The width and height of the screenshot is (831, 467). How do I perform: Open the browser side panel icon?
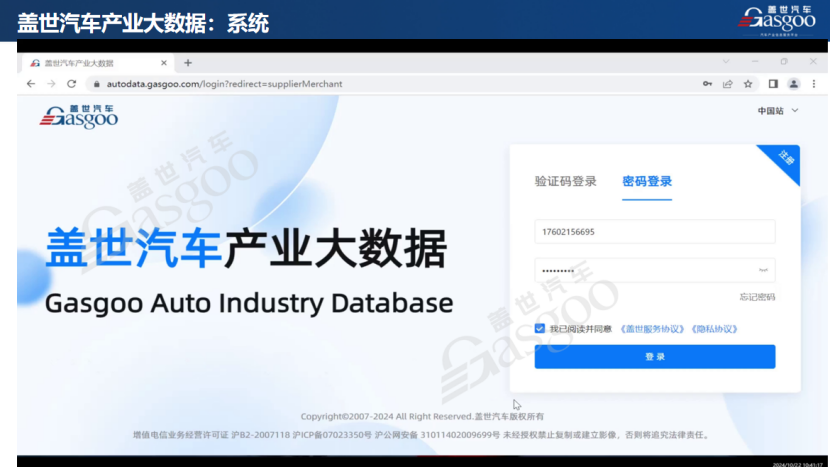[773, 84]
